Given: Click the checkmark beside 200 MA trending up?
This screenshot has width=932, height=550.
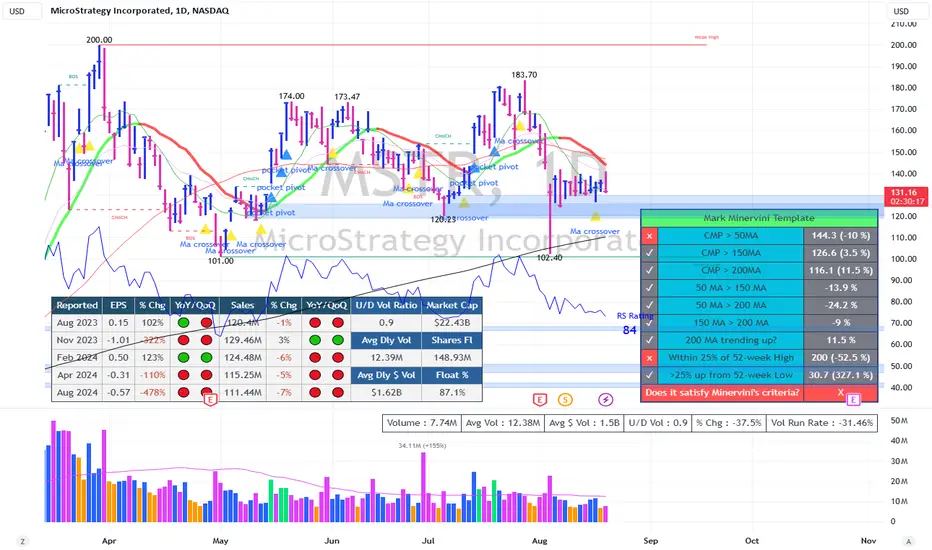Looking at the screenshot, I should [x=649, y=340].
